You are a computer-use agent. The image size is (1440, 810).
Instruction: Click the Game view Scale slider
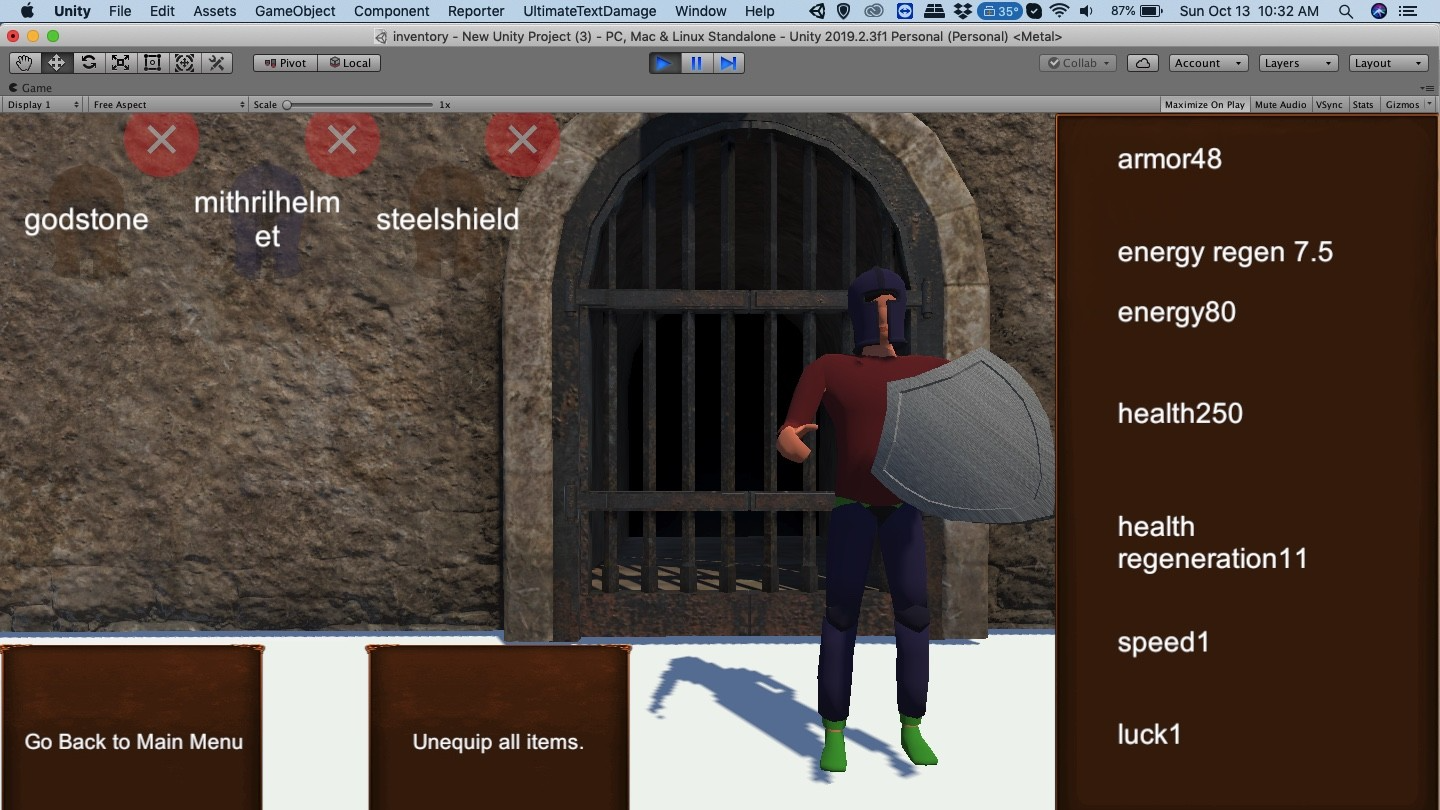coord(360,105)
